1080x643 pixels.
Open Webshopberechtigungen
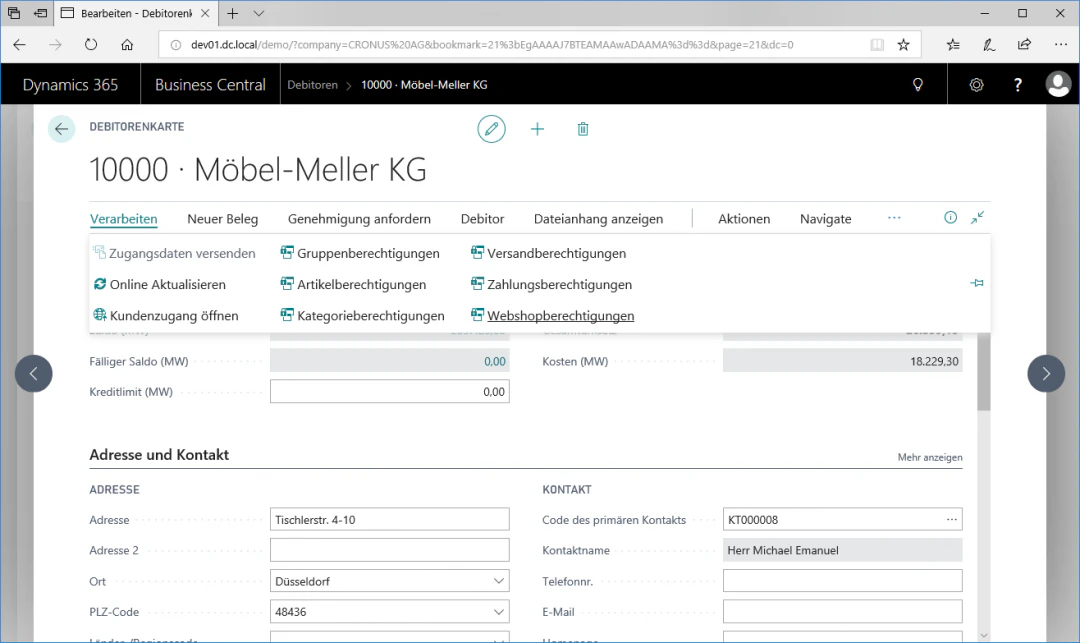(552, 316)
